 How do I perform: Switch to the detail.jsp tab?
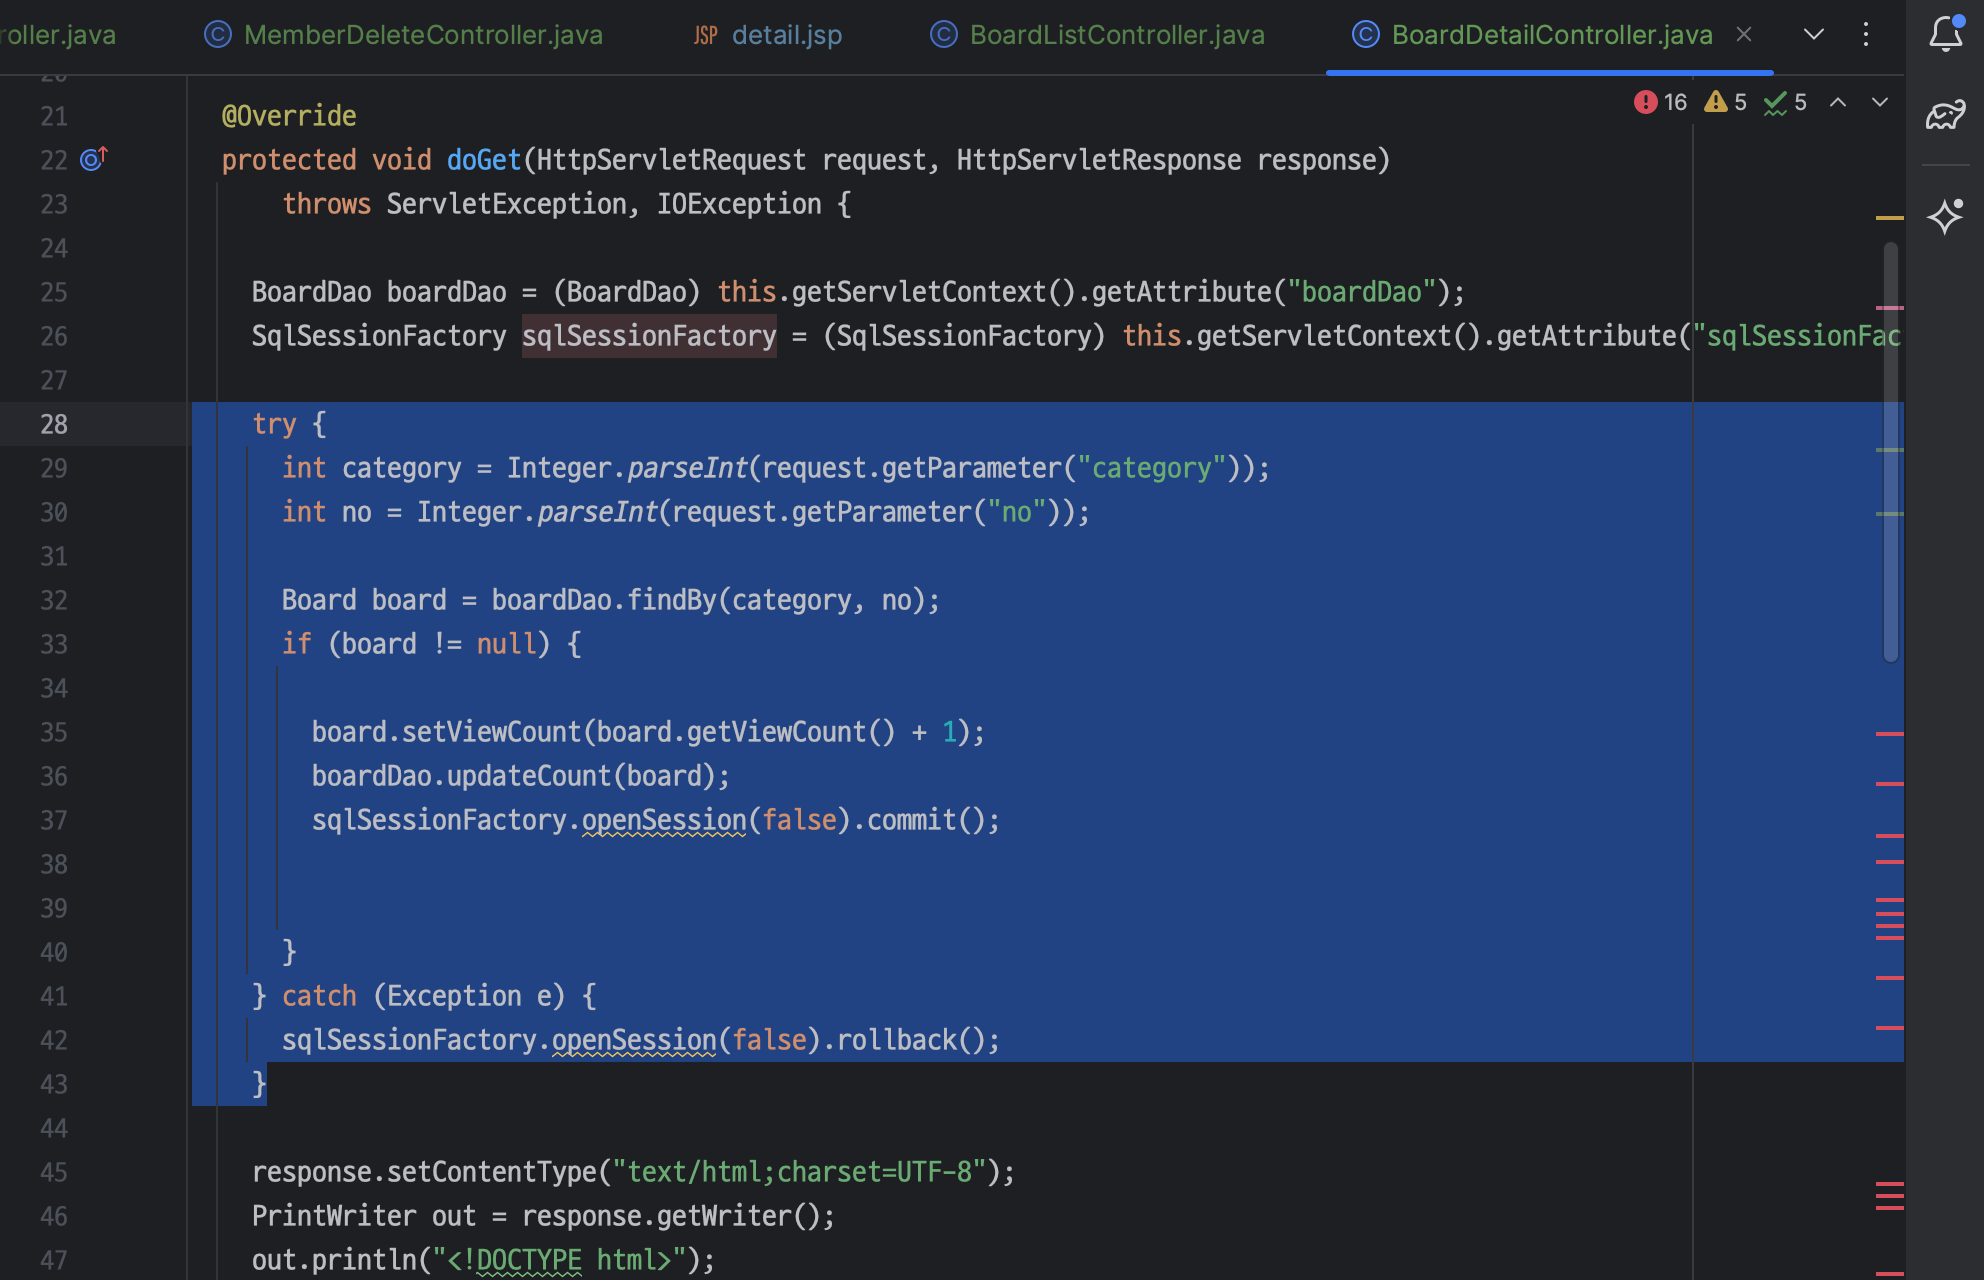tap(786, 35)
